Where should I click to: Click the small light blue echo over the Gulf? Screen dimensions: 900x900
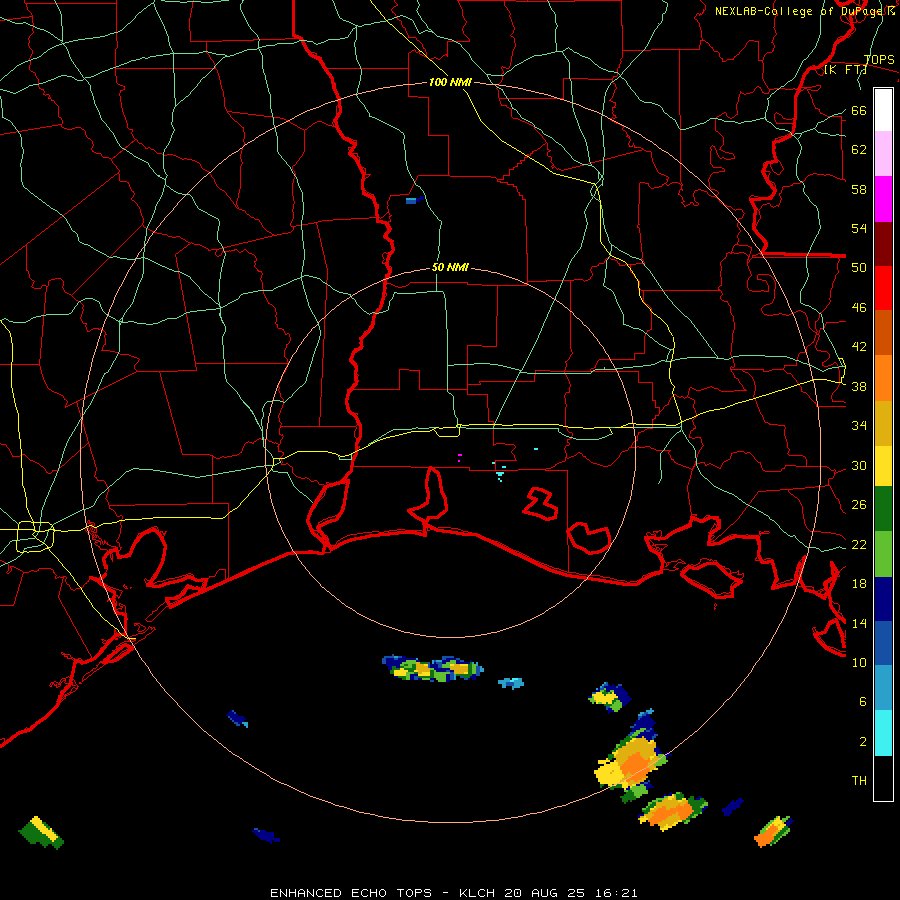(x=511, y=683)
